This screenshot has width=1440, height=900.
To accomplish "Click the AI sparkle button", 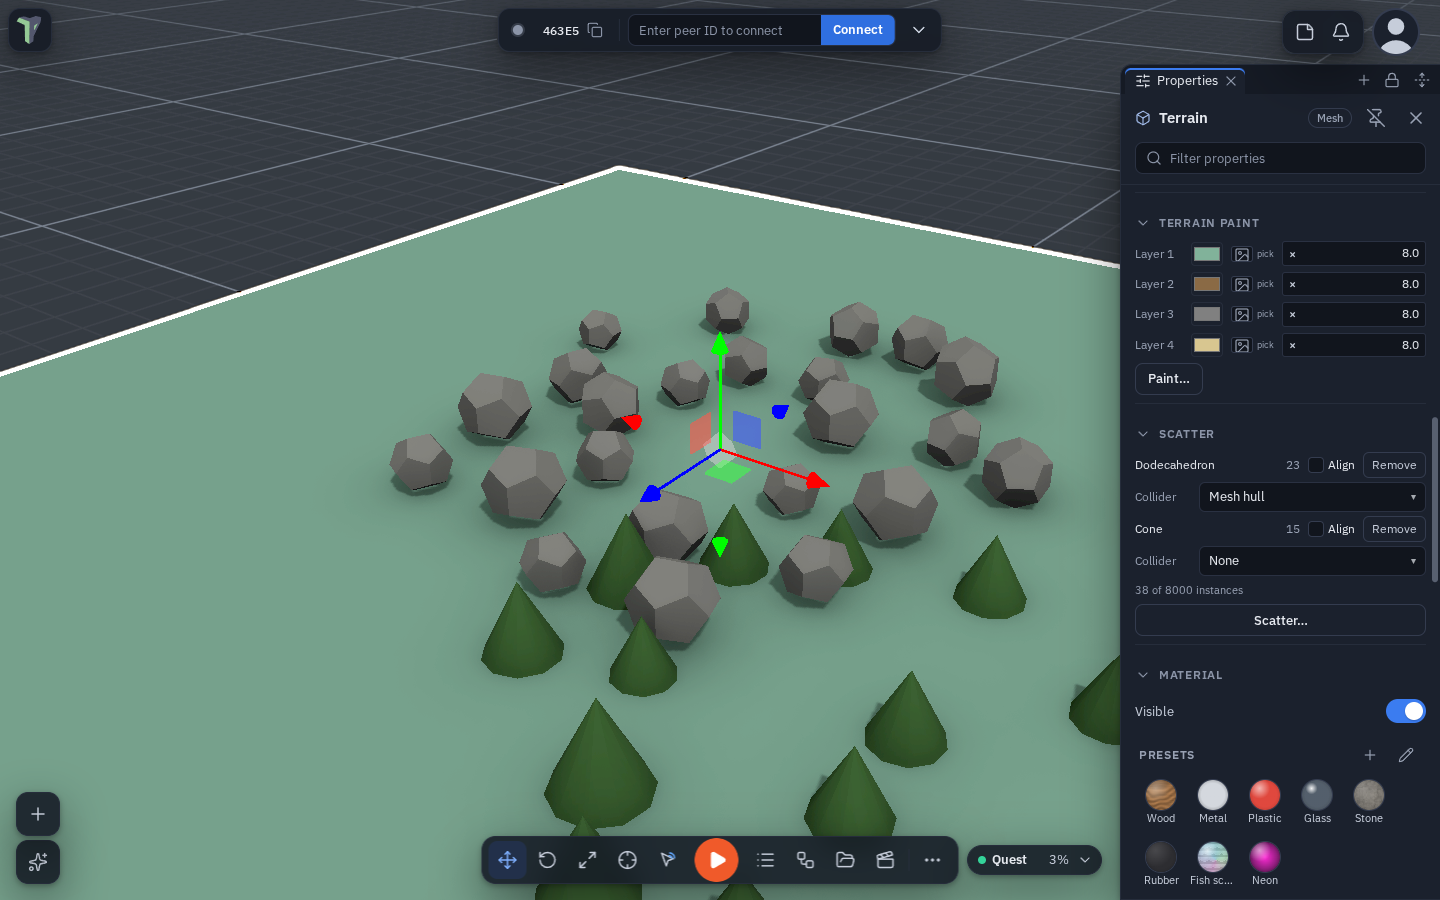I will pos(38,862).
